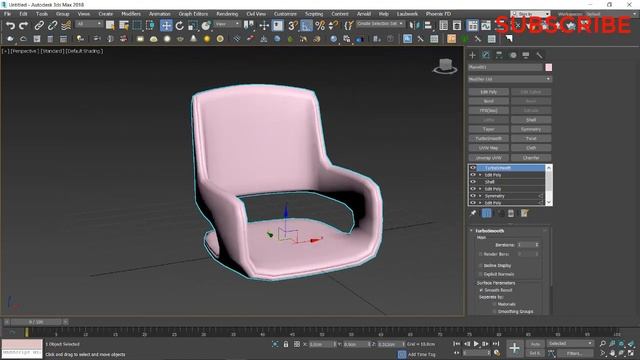This screenshot has height=360, width=640.
Task: Open the Display command panel tab
Action: point(526,55)
